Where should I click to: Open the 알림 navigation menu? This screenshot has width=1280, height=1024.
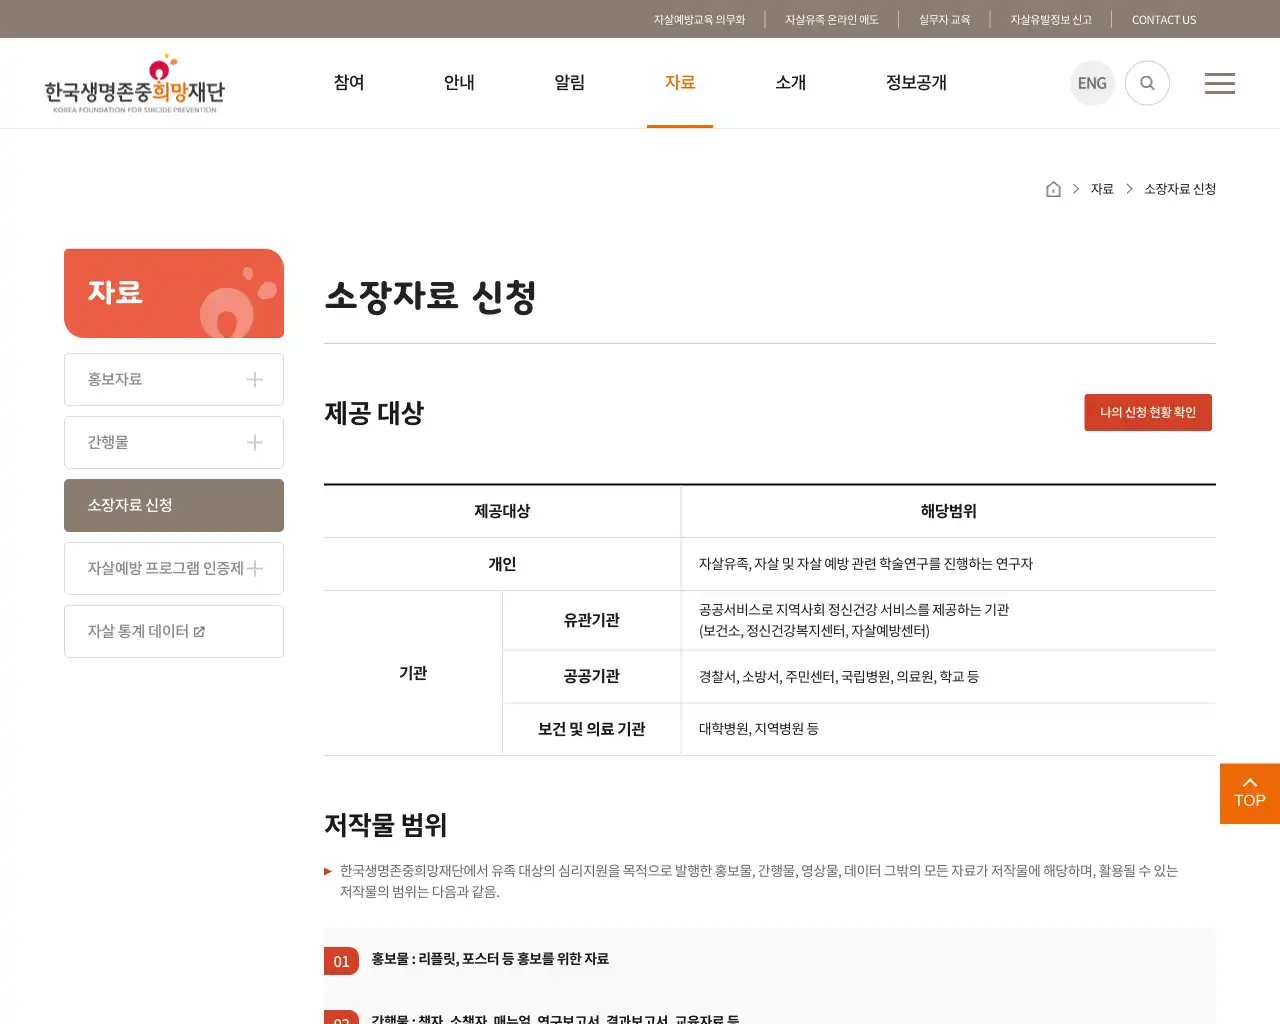coord(569,83)
